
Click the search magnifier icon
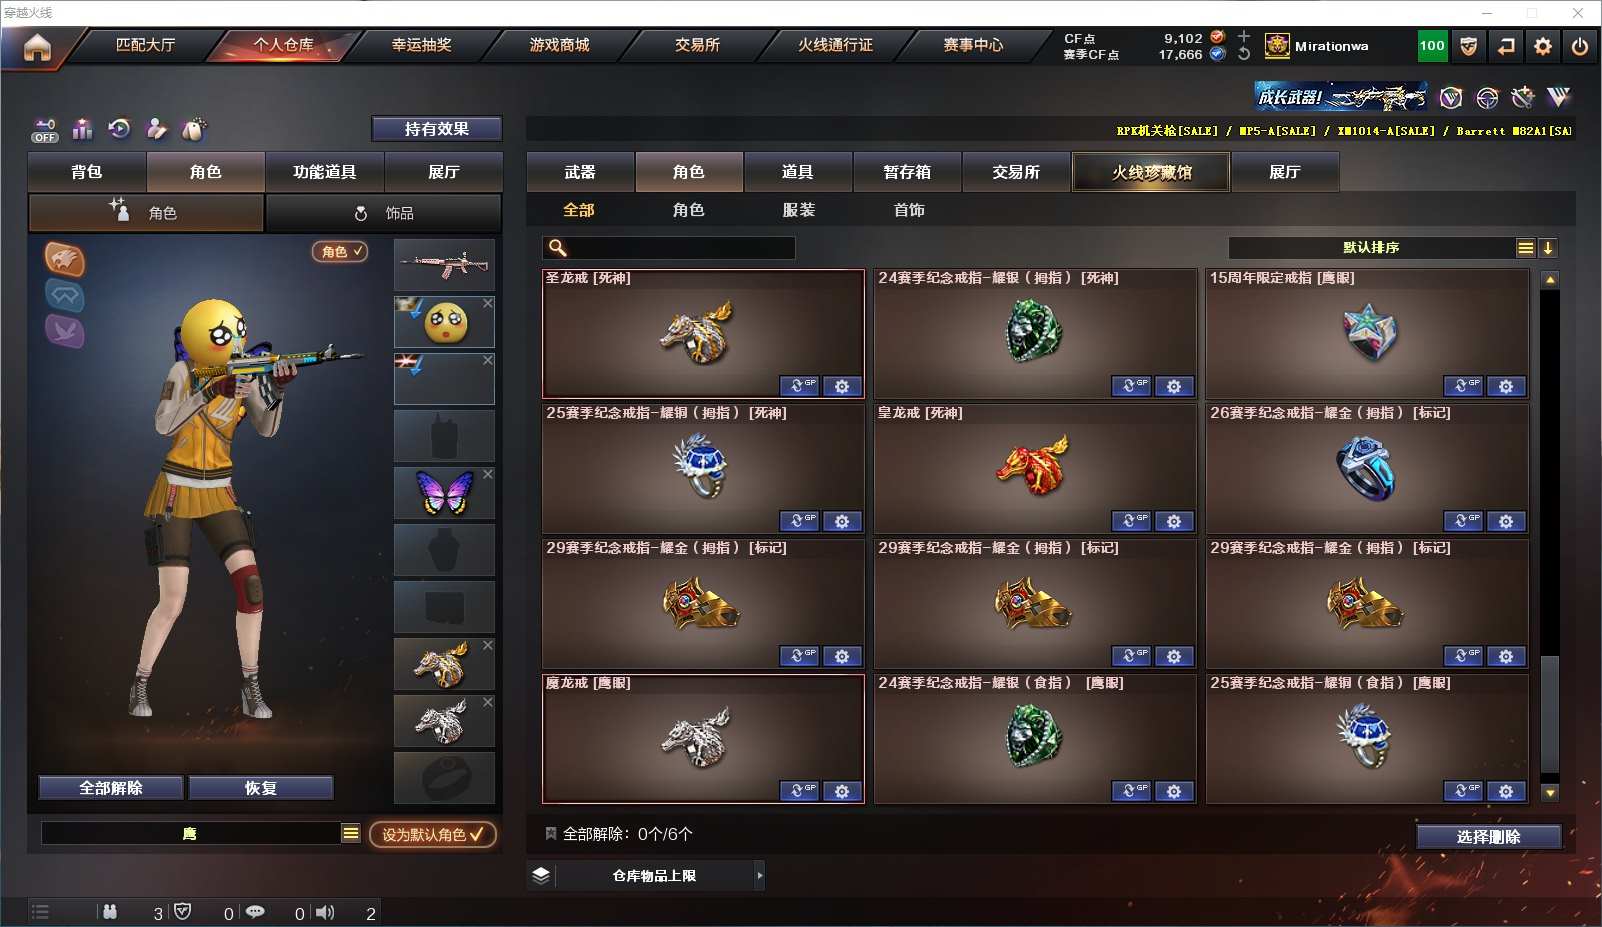[558, 248]
